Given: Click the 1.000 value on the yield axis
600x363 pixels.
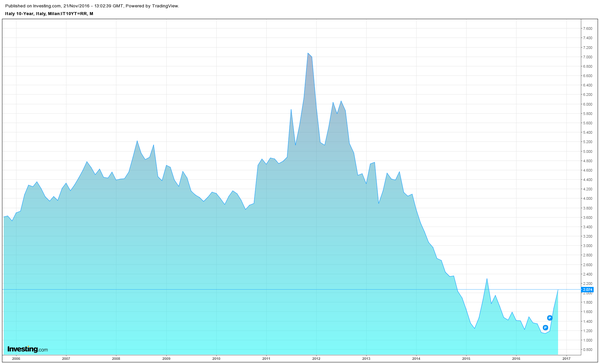Looking at the screenshot, I should [588, 340].
